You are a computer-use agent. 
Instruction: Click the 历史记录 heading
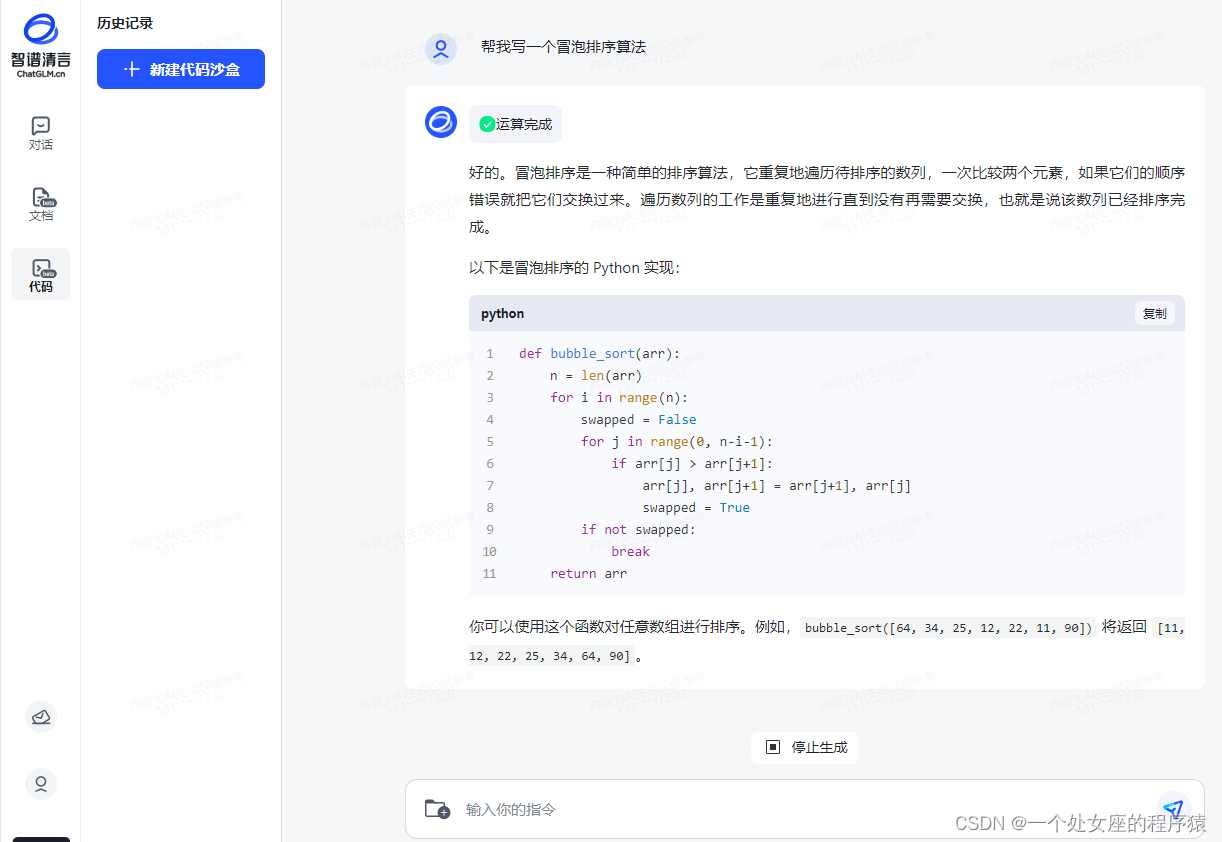pyautogui.click(x=125, y=23)
